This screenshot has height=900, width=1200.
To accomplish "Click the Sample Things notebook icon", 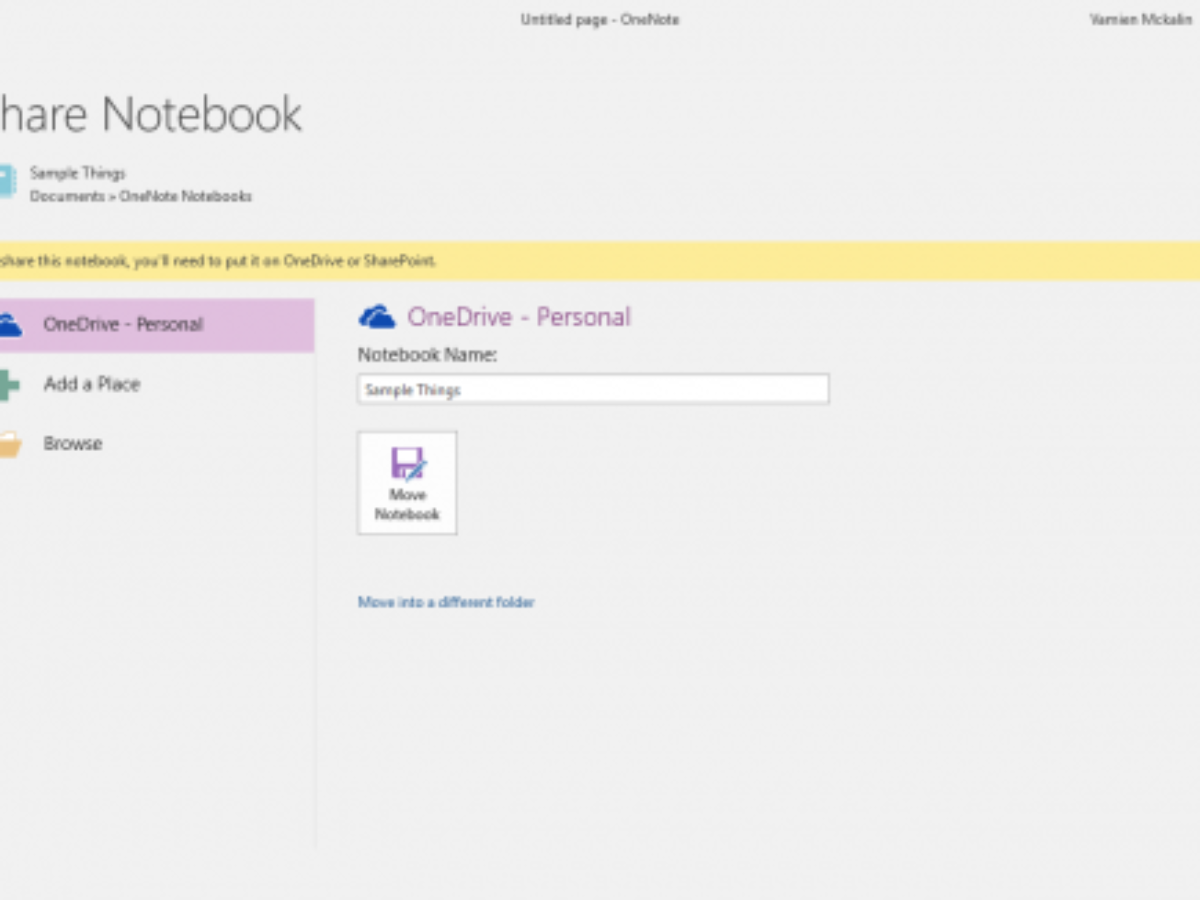I will [x=8, y=182].
